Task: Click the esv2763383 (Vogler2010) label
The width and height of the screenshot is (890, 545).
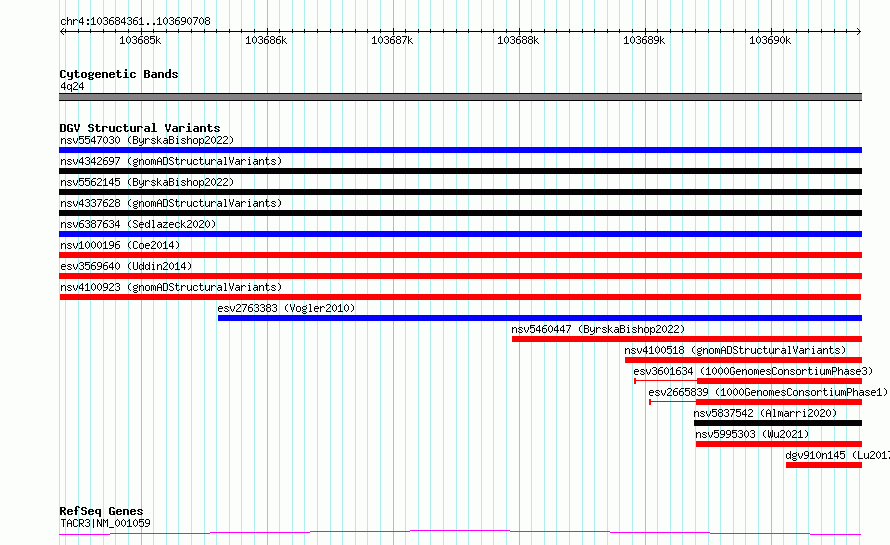Action: click(x=286, y=308)
